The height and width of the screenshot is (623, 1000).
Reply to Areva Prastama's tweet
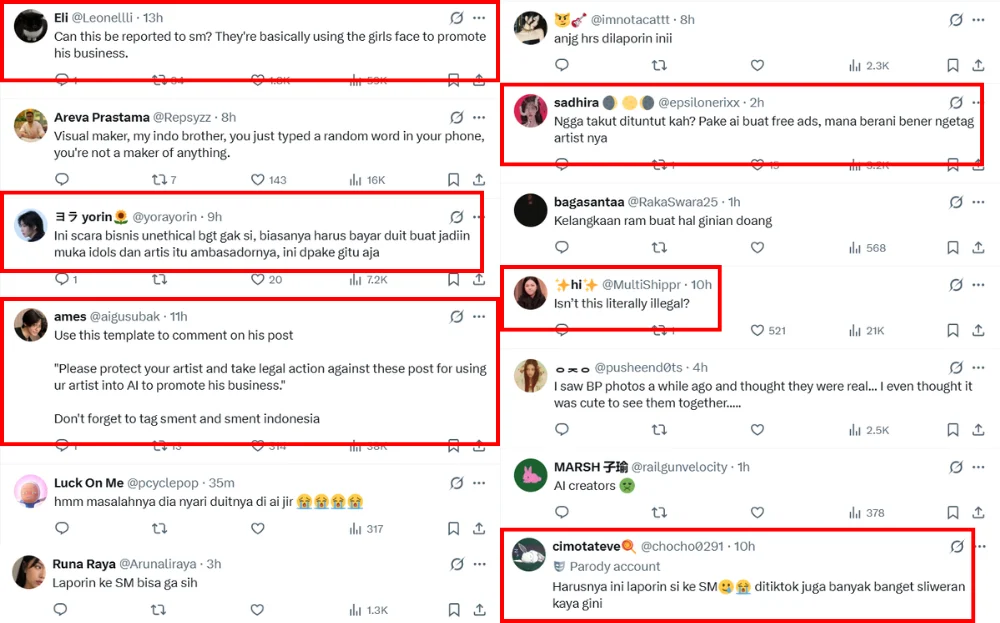(x=62, y=180)
